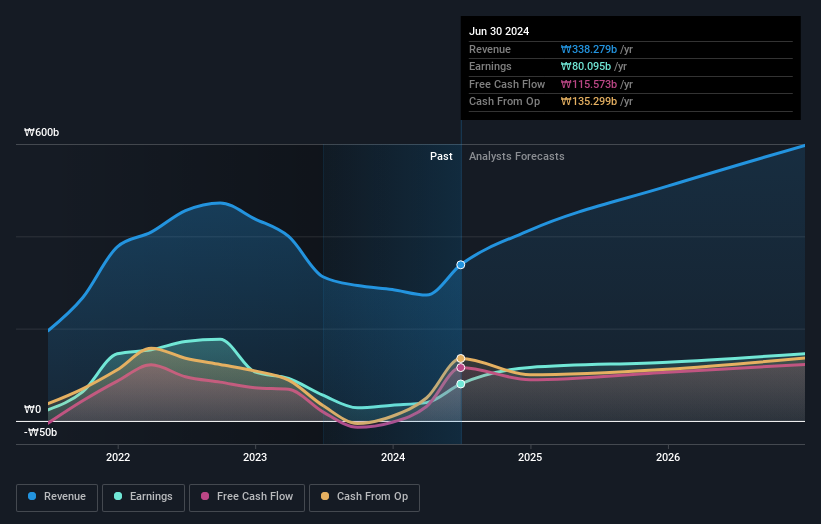
Task: Click the Free Cash Flow tooltip row label
Action: point(507,84)
